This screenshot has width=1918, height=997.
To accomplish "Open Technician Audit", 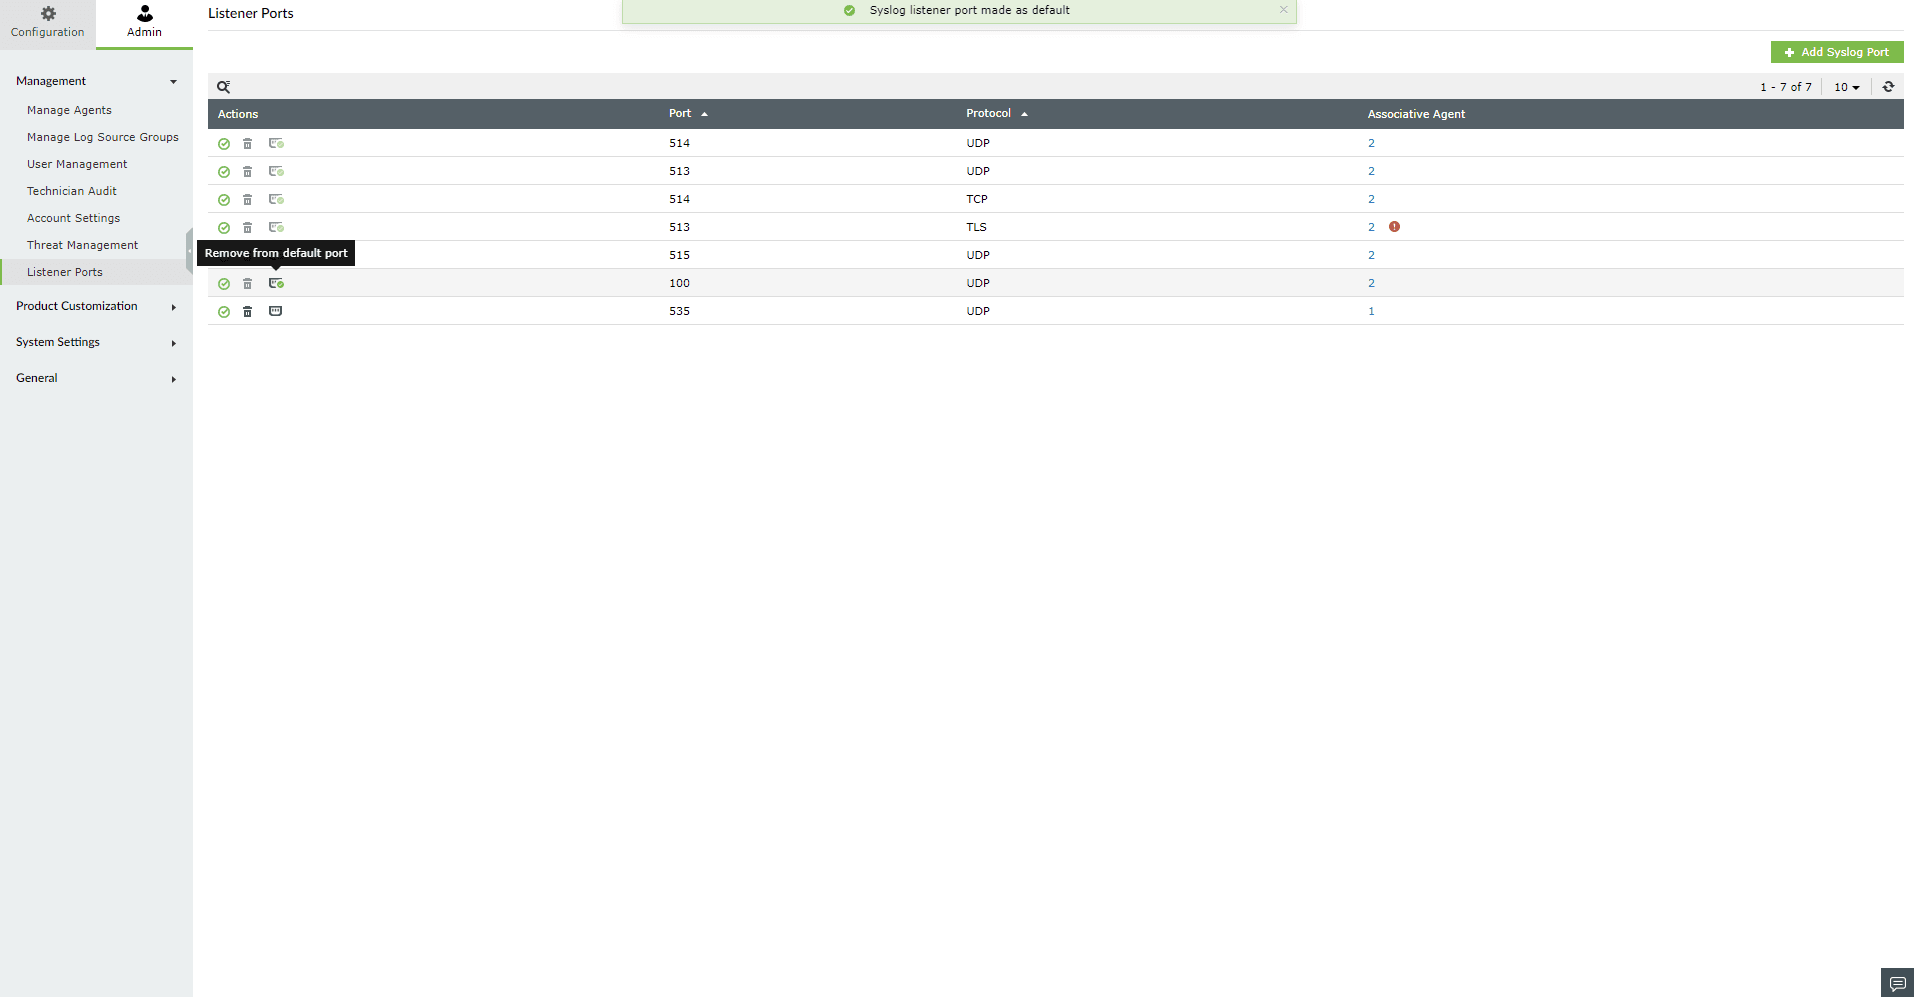I will [x=71, y=191].
